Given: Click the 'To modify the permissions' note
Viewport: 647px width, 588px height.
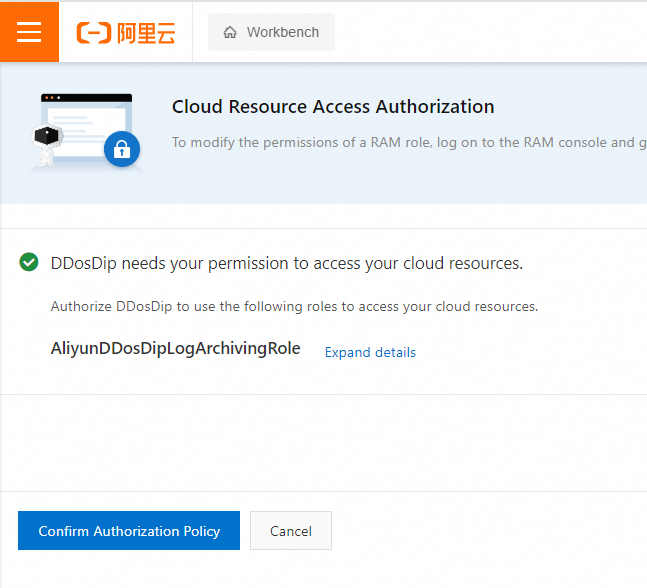Looking at the screenshot, I should [x=409, y=142].
